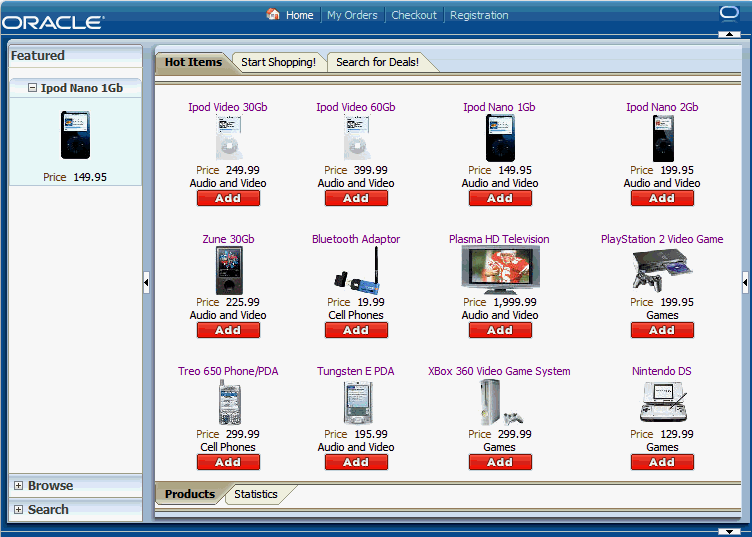This screenshot has height=537, width=752.
Task: Click the XBox 360 console image
Action: pos(500,402)
